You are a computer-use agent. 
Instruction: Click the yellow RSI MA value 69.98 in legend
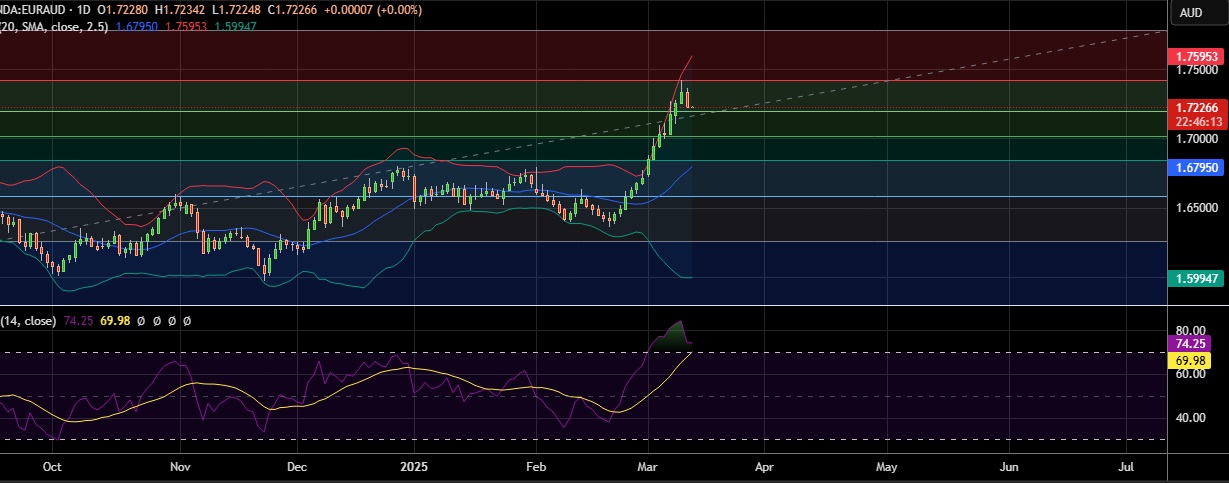(x=114, y=321)
